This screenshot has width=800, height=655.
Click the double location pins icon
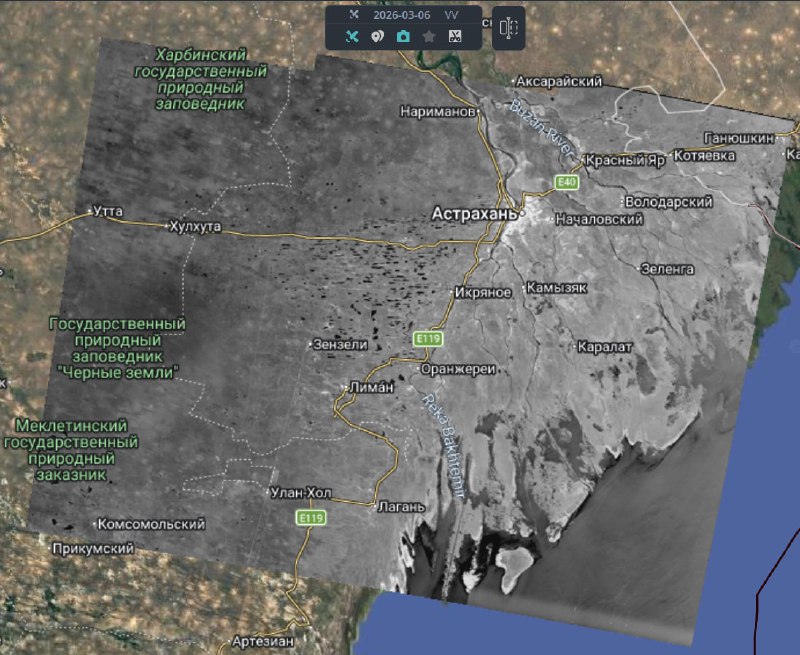[377, 37]
